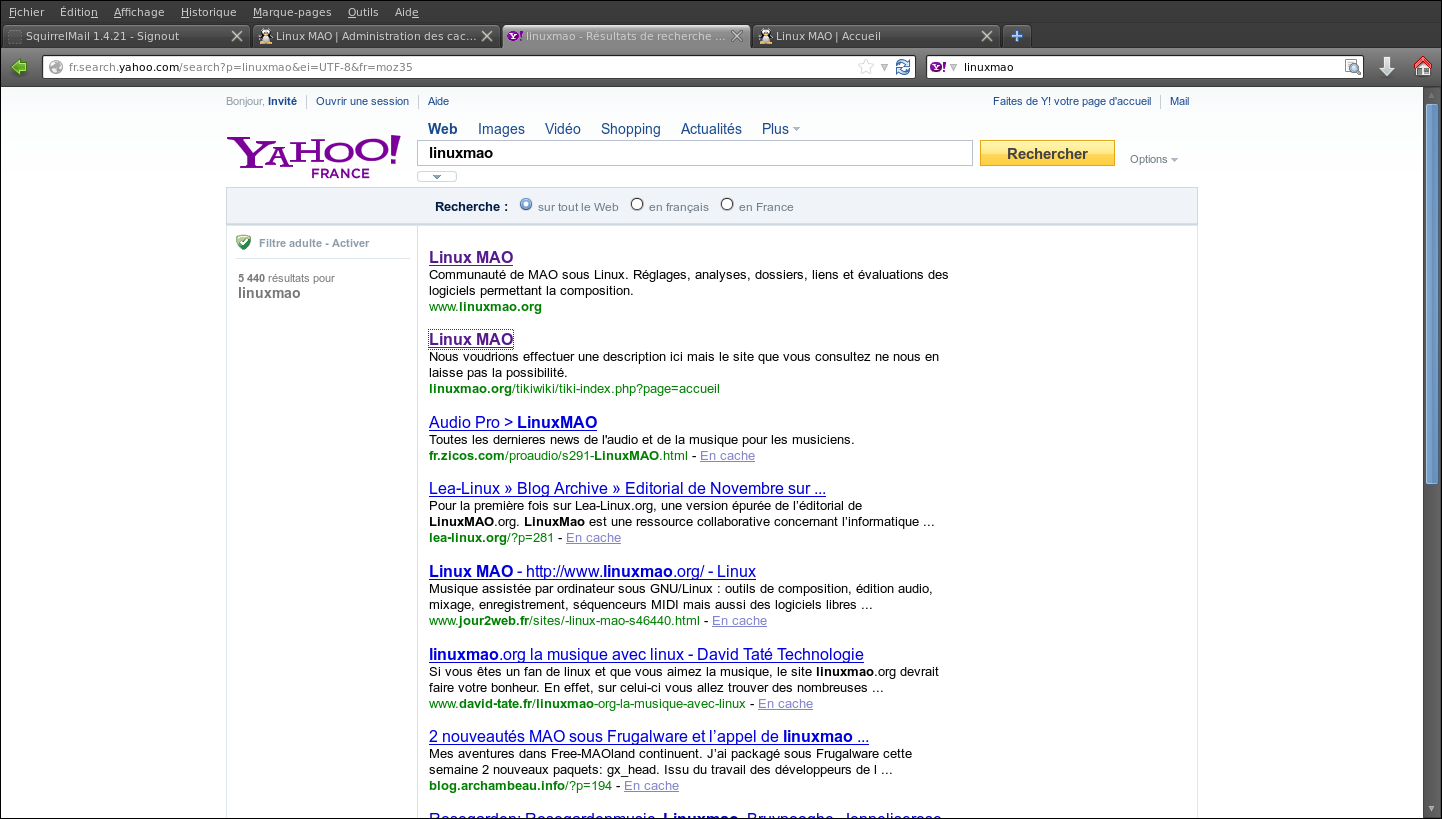Open the Édition menu
The image size is (1442, 819).
click(x=78, y=12)
